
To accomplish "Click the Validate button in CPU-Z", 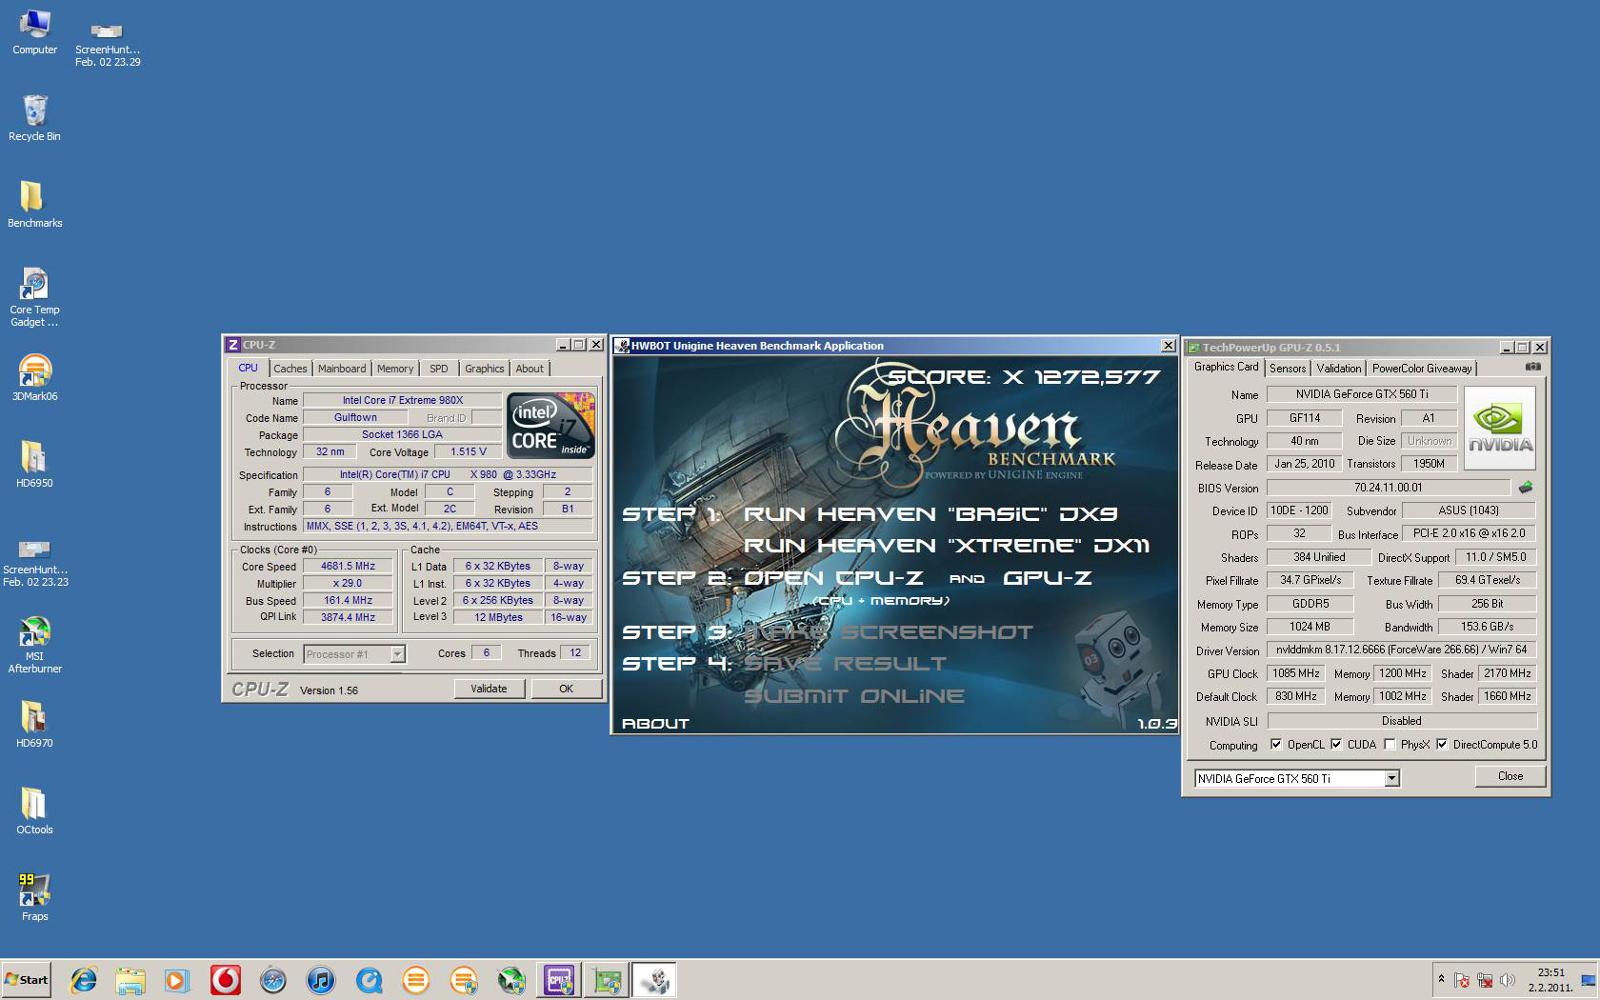I will (x=489, y=689).
